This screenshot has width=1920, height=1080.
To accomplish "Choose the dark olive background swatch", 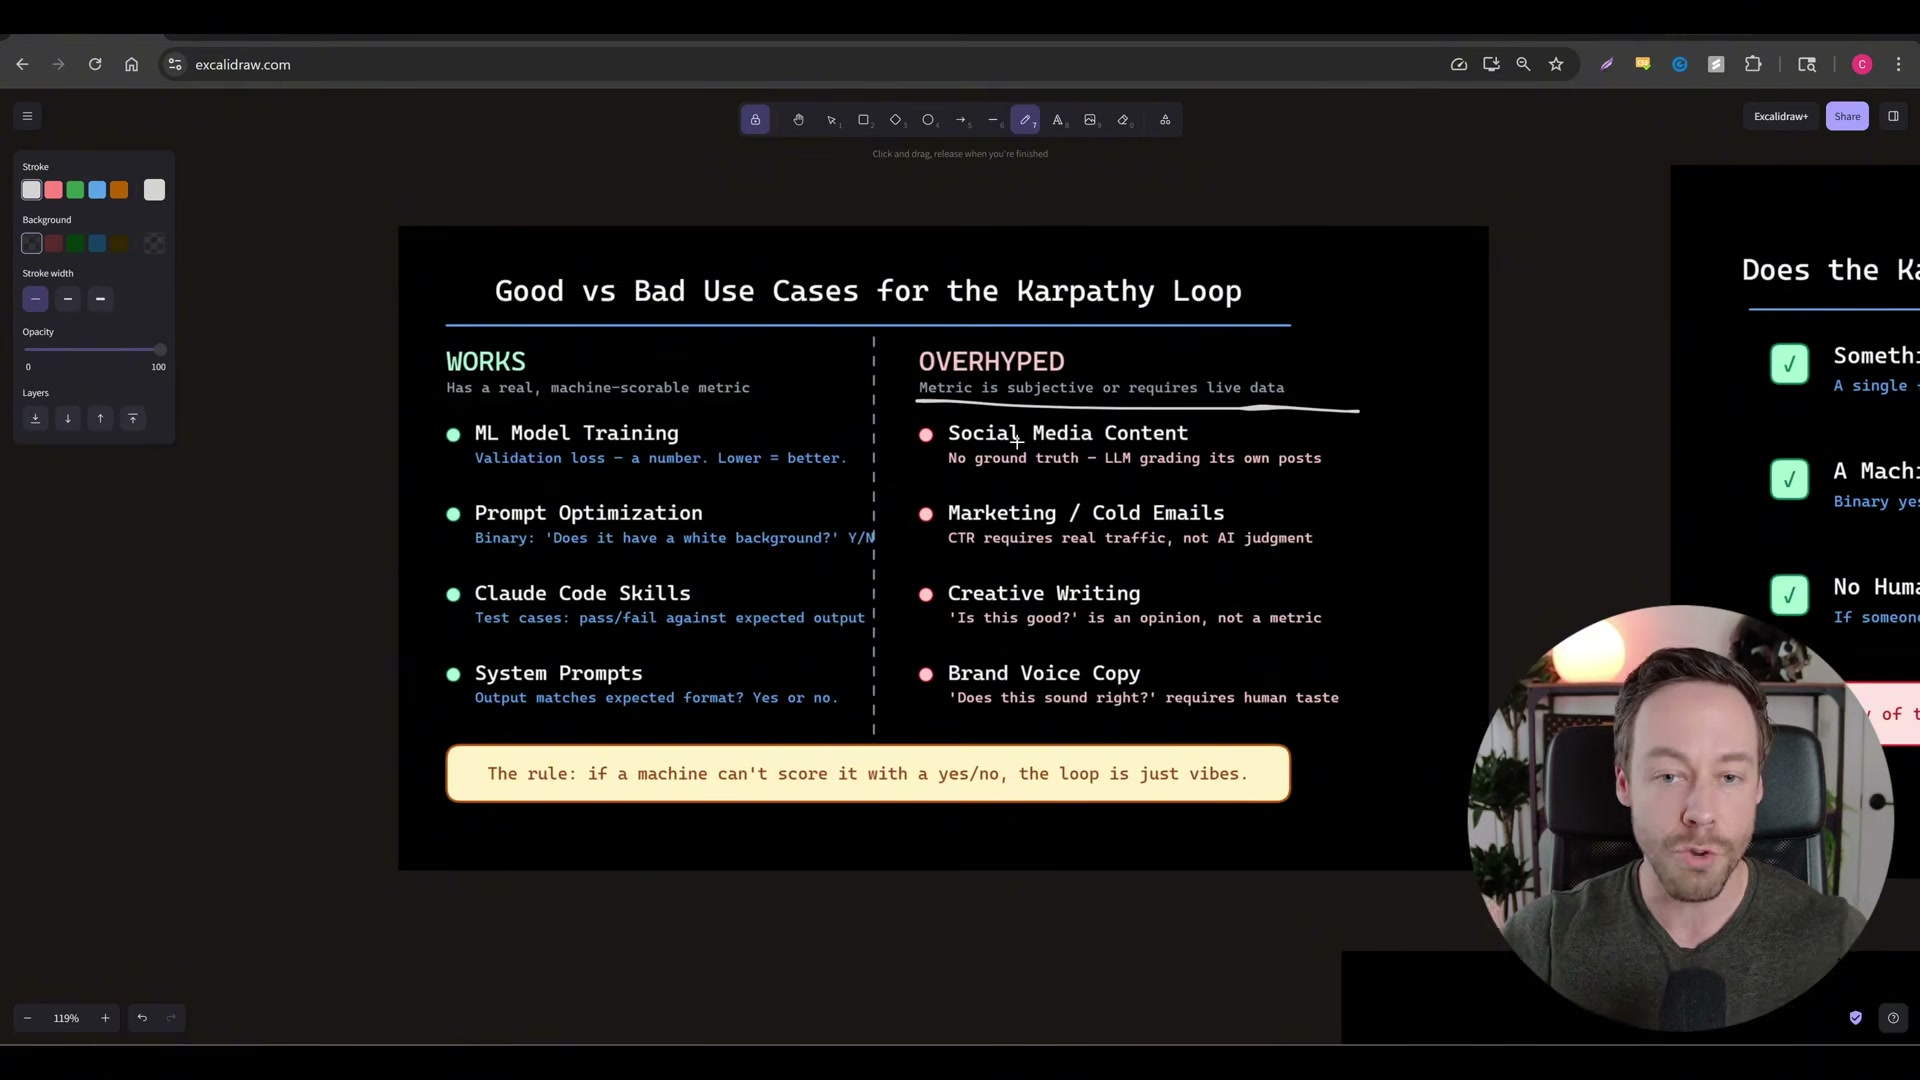I will pos(119,243).
